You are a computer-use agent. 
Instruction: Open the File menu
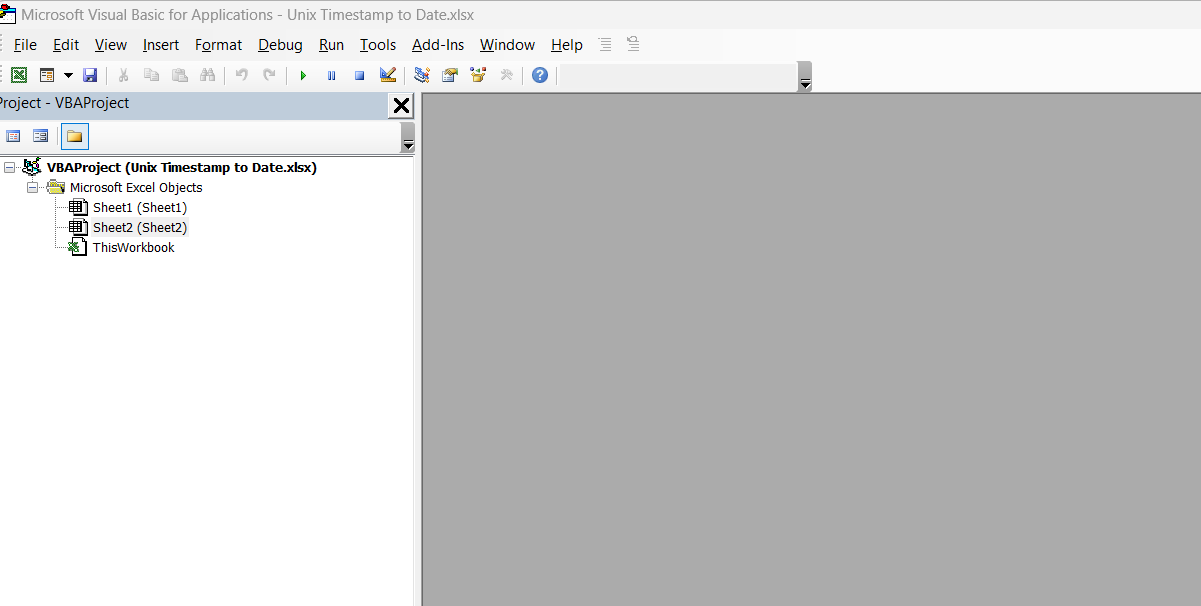coord(25,45)
